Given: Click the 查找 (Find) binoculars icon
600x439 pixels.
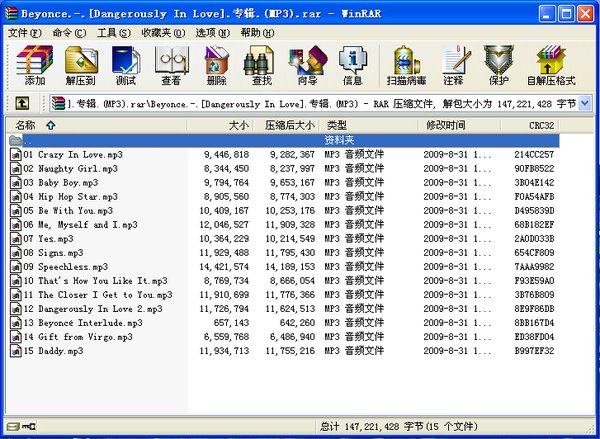Looking at the screenshot, I should tap(262, 65).
